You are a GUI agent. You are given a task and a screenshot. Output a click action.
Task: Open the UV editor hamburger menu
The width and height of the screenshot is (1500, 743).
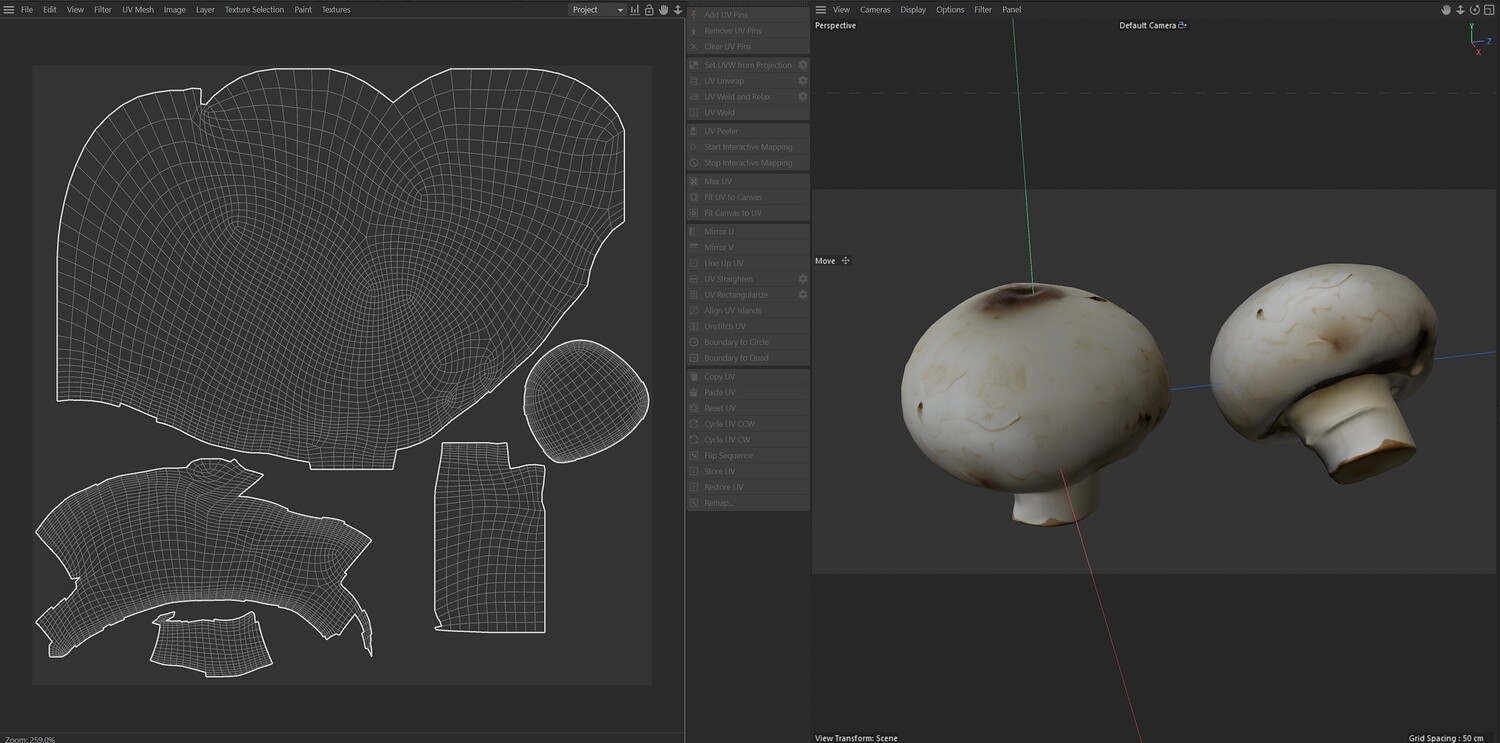point(7,9)
